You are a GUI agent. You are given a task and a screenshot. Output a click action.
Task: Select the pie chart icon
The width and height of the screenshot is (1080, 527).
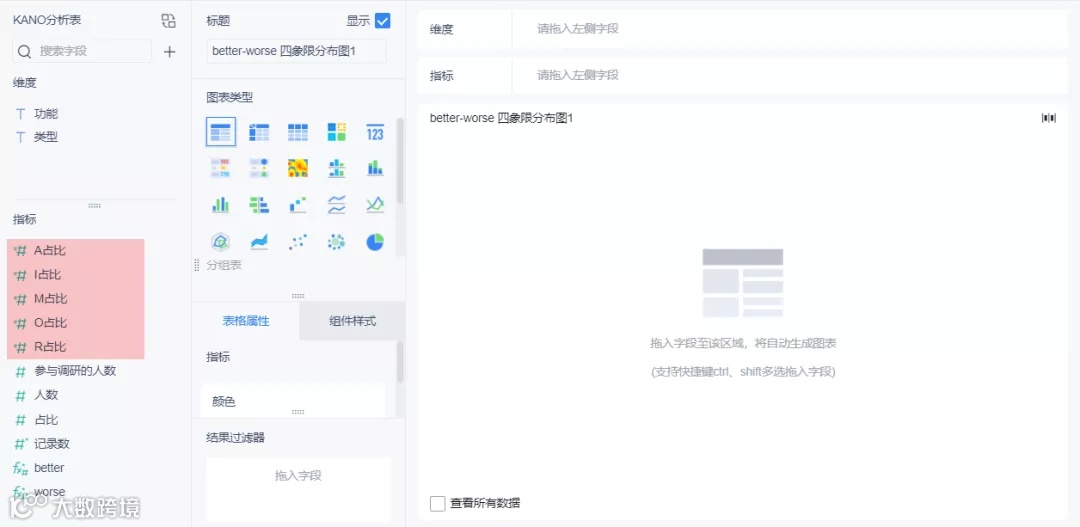click(375, 242)
